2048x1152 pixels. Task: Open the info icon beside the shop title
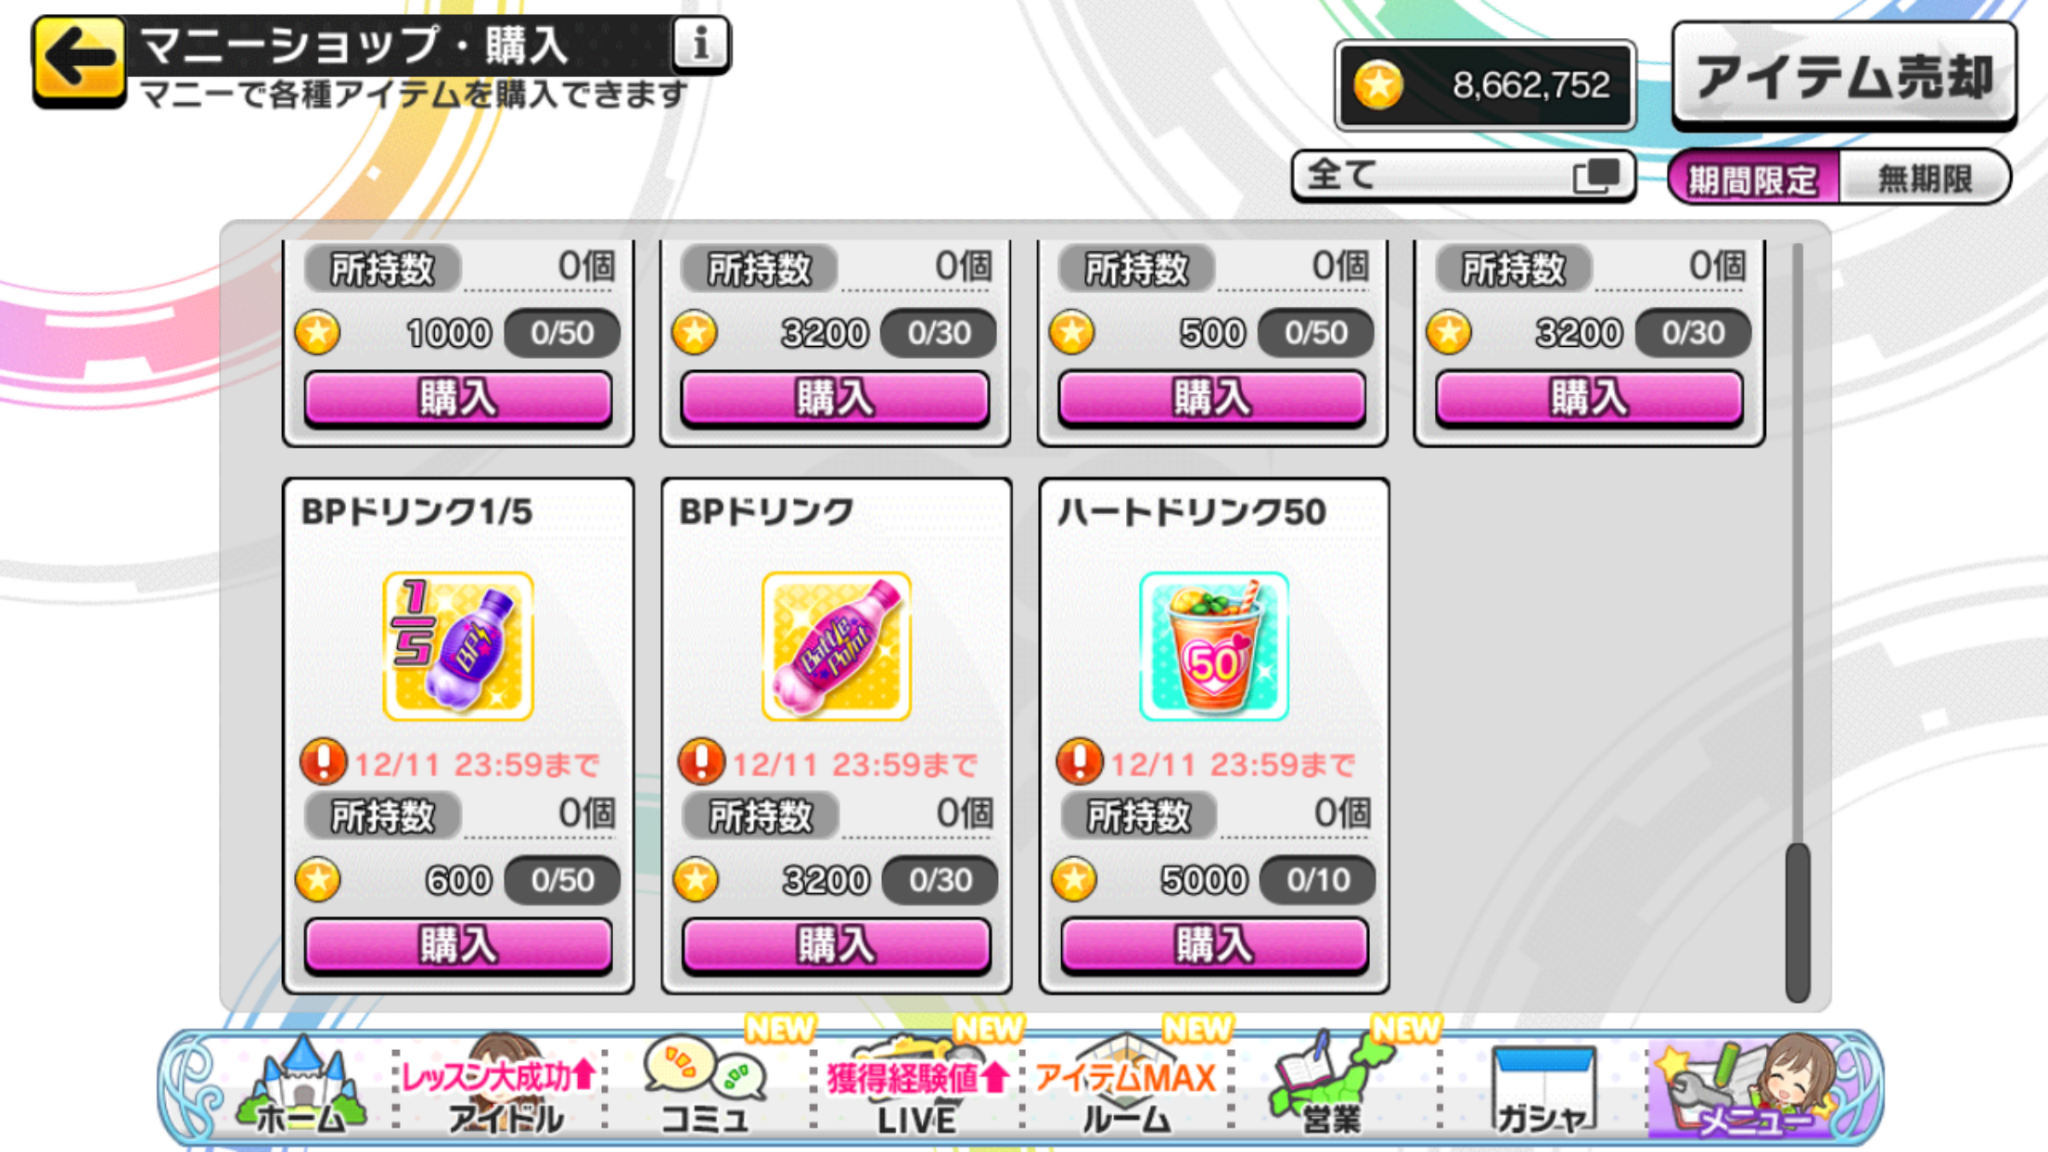point(700,44)
